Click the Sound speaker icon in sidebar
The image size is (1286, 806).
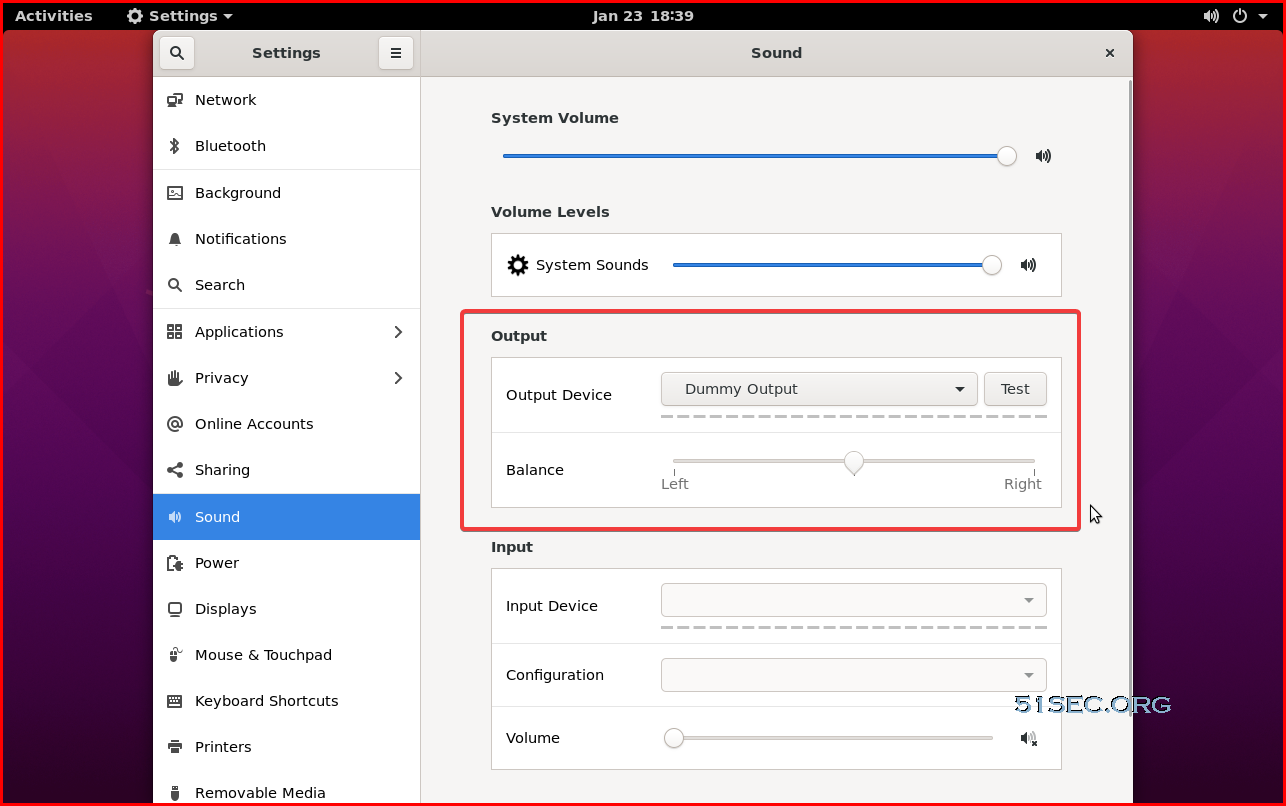pyautogui.click(x=175, y=517)
